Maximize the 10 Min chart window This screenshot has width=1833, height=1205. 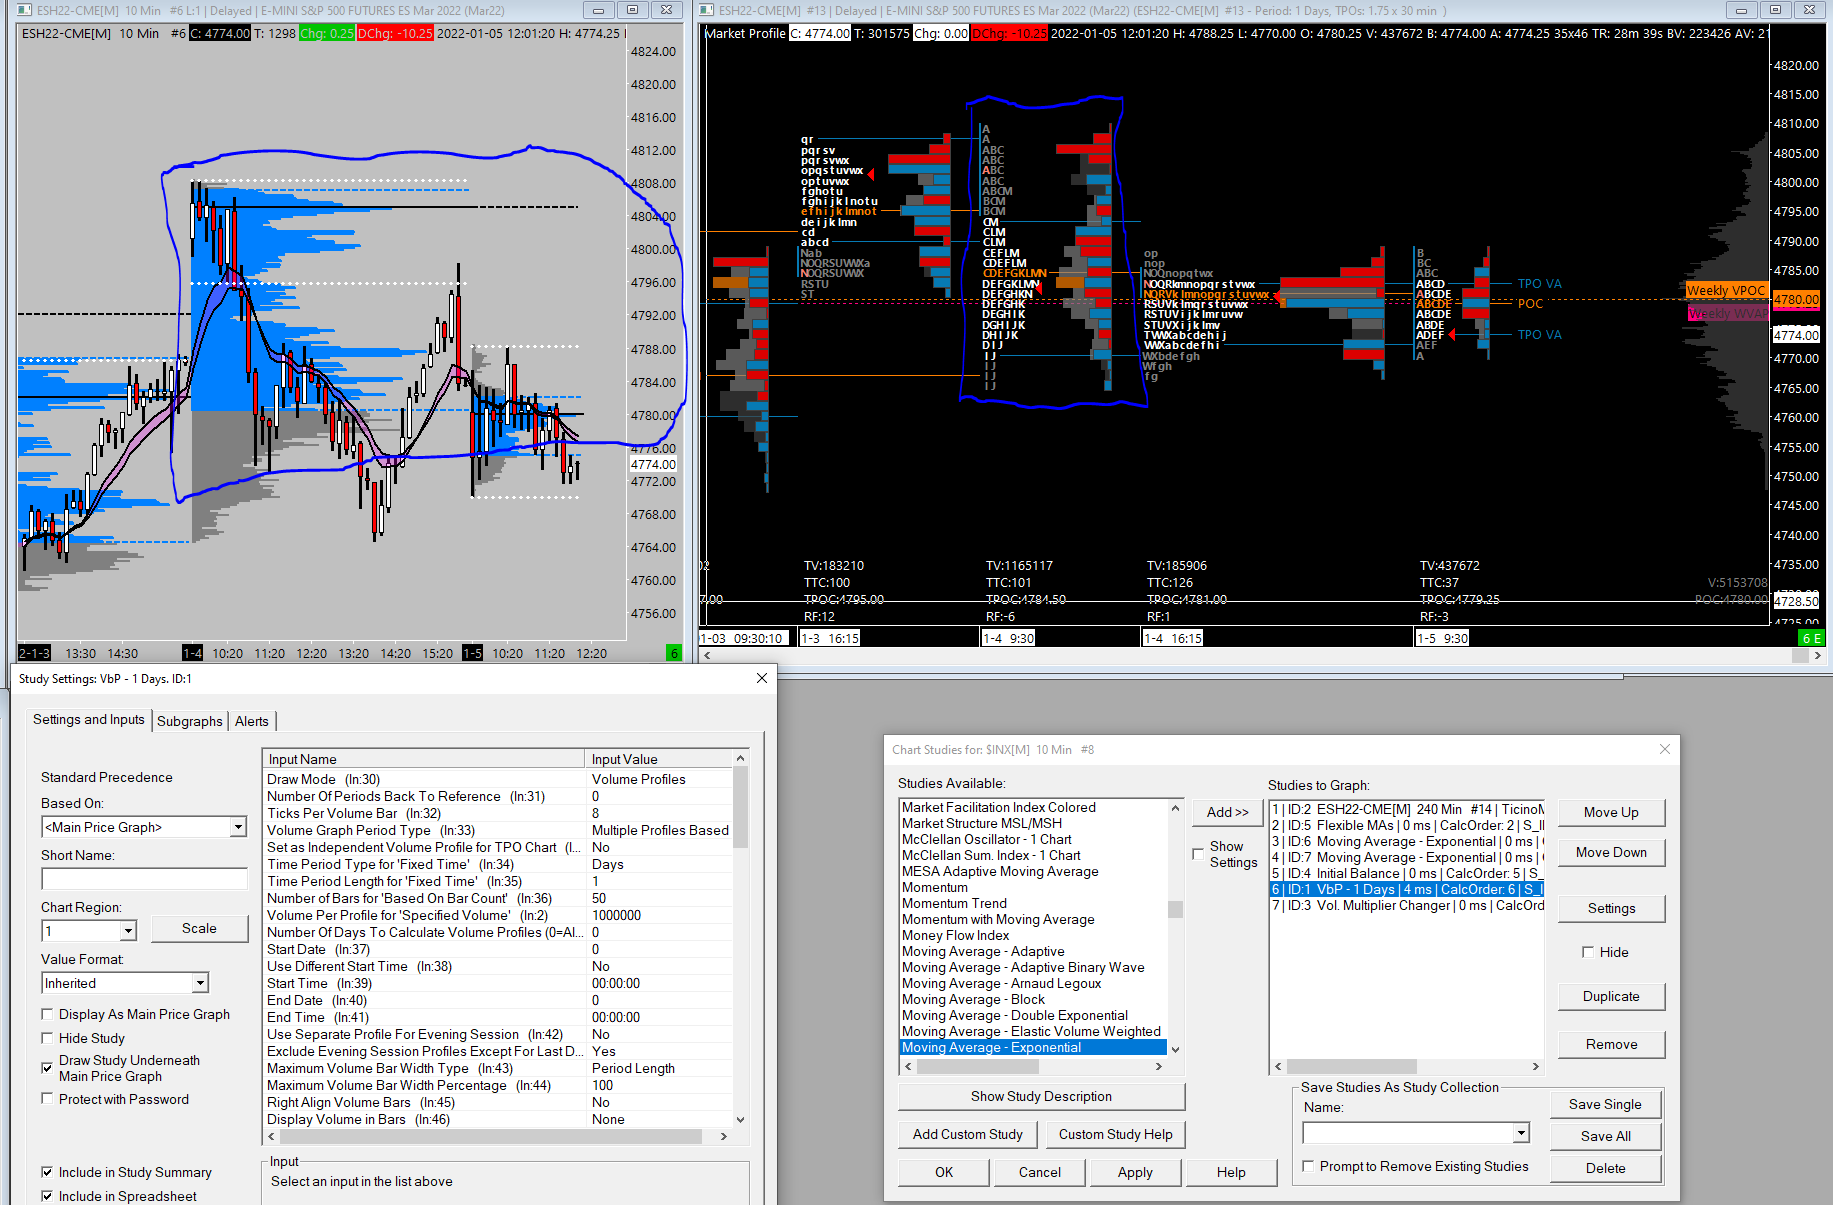pyautogui.click(x=632, y=10)
